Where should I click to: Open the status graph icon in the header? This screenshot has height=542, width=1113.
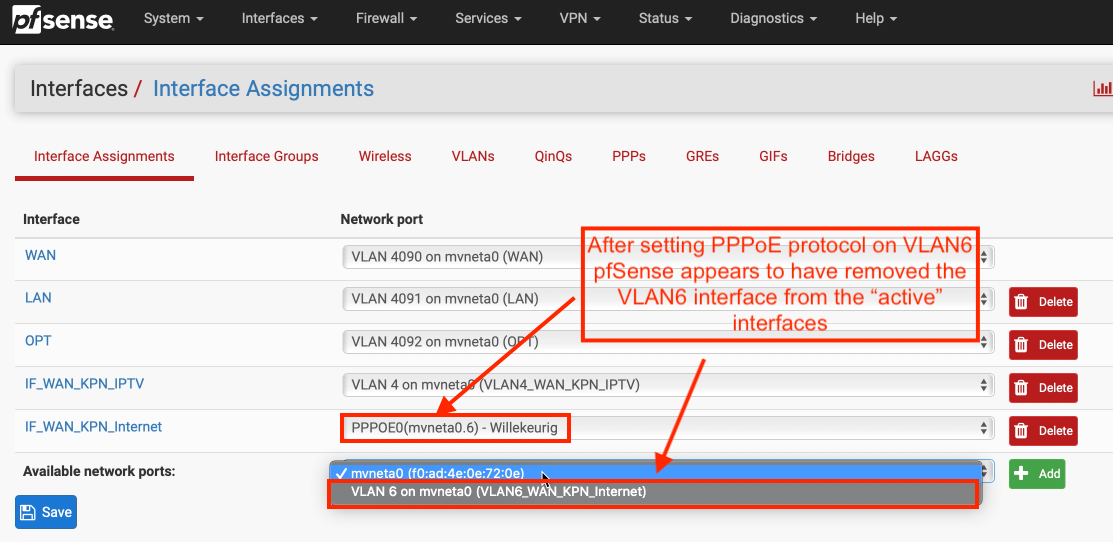[x=1103, y=89]
